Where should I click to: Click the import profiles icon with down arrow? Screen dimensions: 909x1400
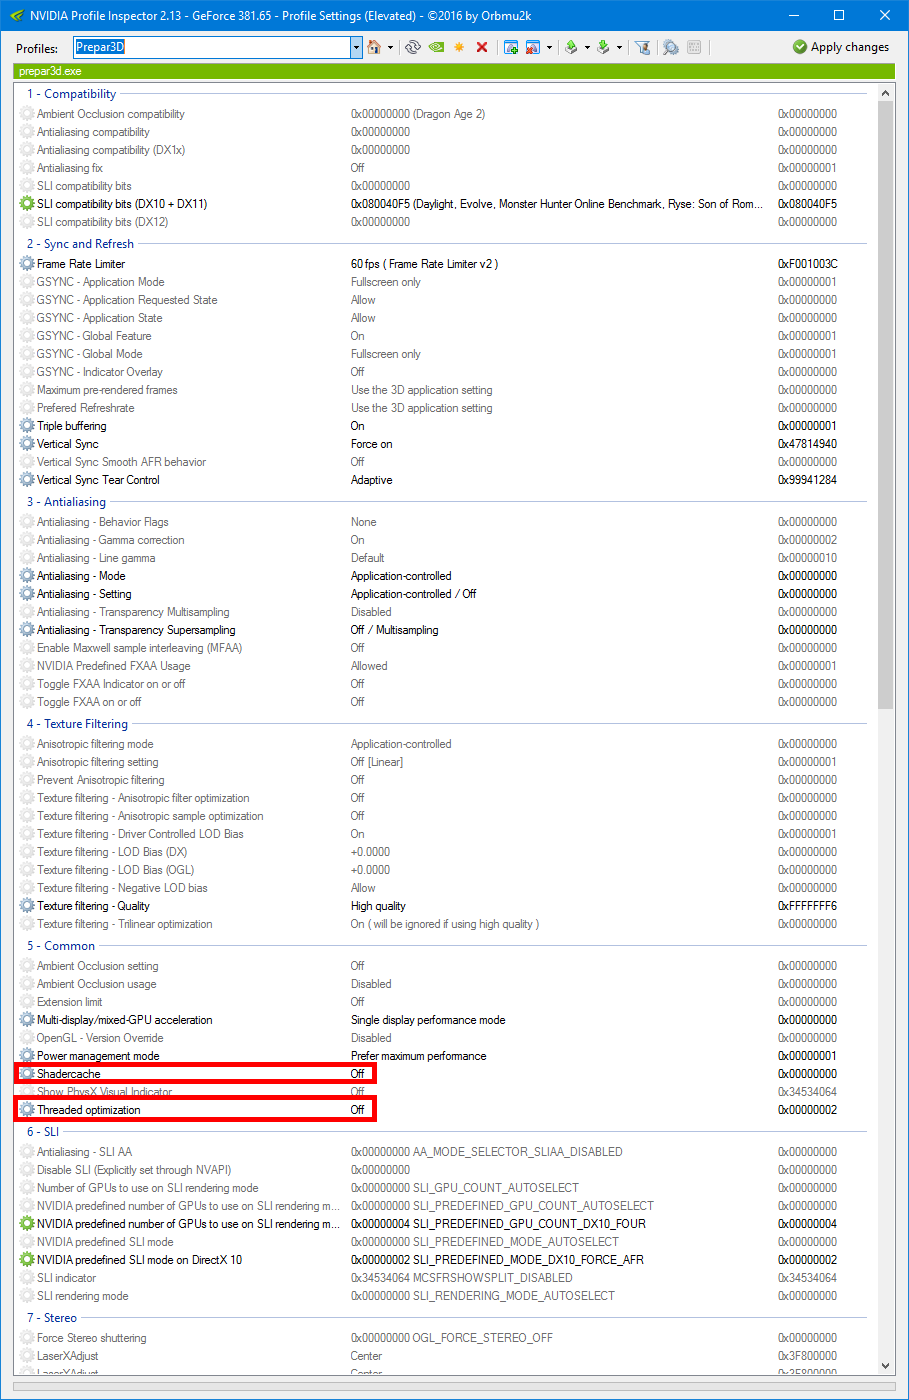tap(603, 47)
